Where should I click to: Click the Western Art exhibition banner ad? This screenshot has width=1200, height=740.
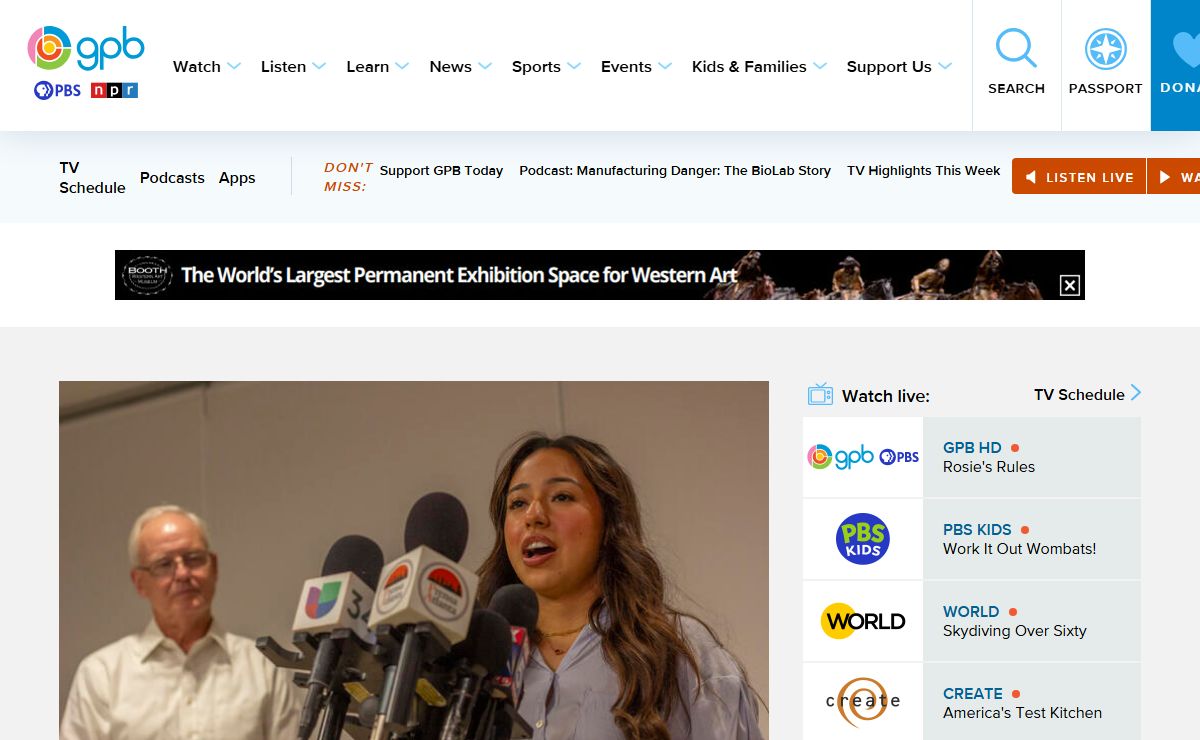point(600,275)
